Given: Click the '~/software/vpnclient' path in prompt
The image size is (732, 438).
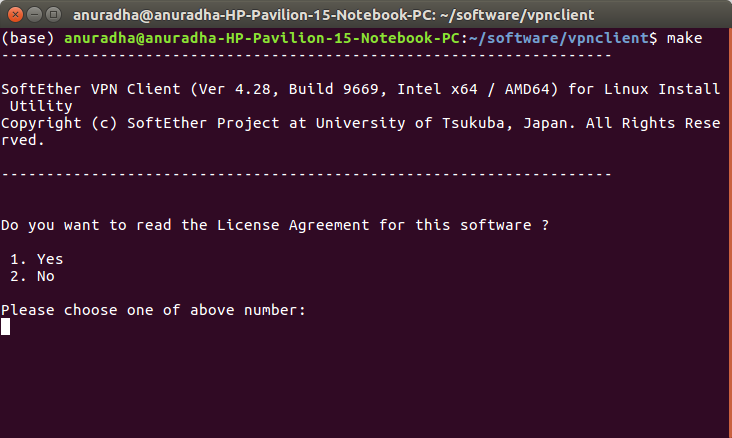Looking at the screenshot, I should click(559, 38).
